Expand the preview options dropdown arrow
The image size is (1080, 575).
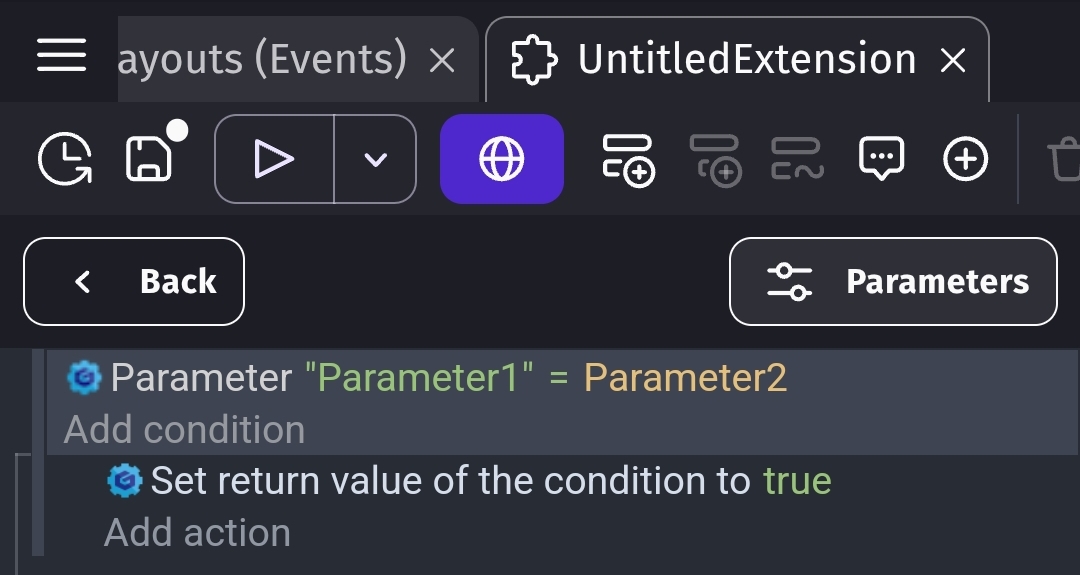(375, 159)
